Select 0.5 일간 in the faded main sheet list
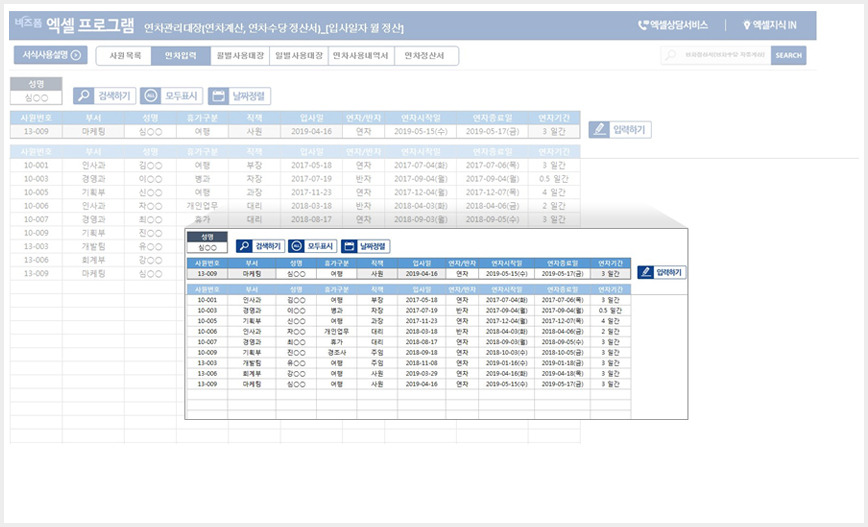Screen dimensions: 868x527 554,179
